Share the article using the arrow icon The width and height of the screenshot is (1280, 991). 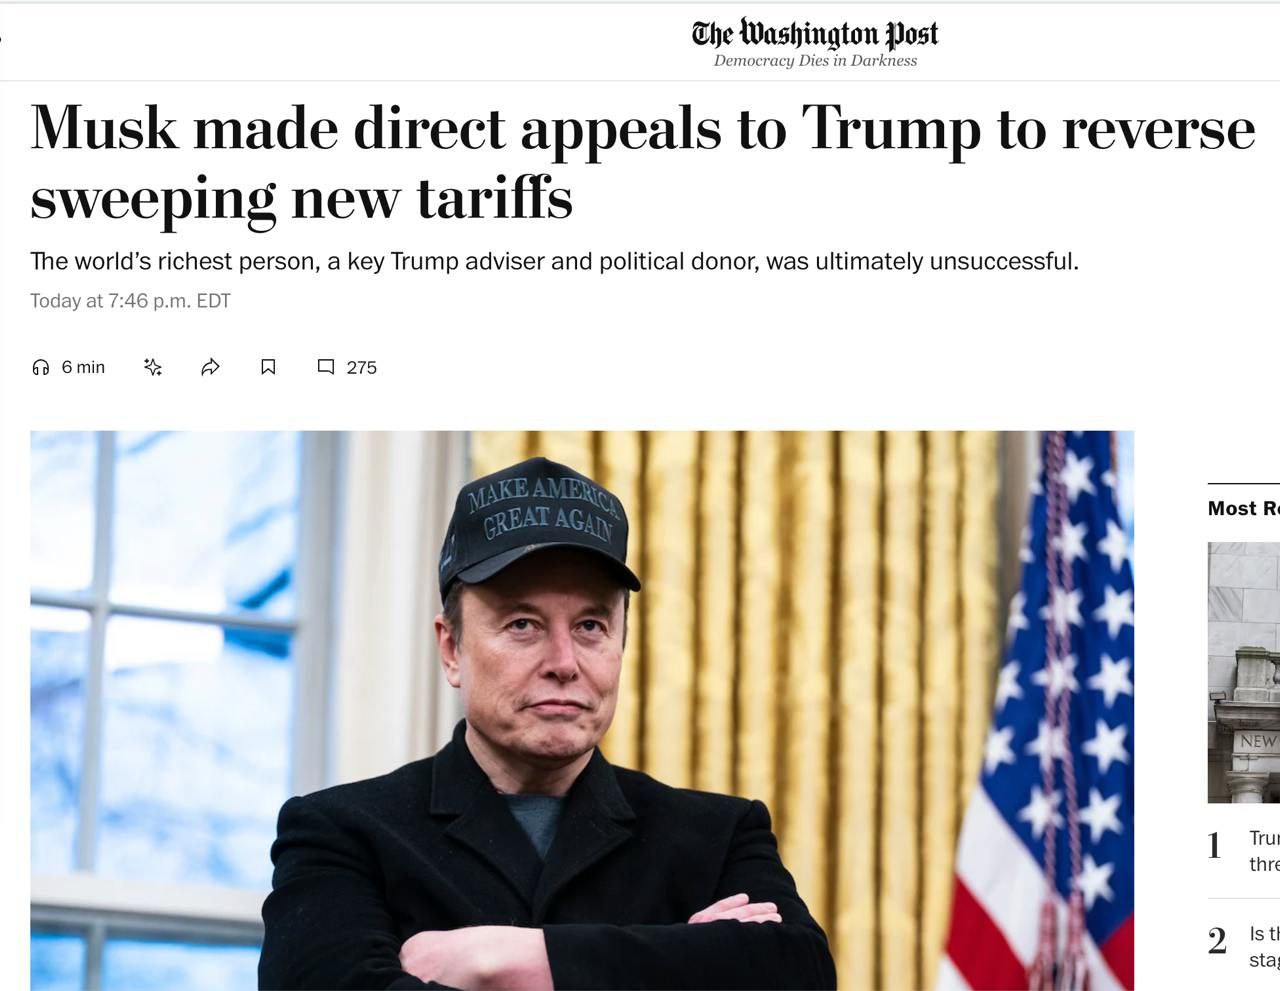click(210, 367)
